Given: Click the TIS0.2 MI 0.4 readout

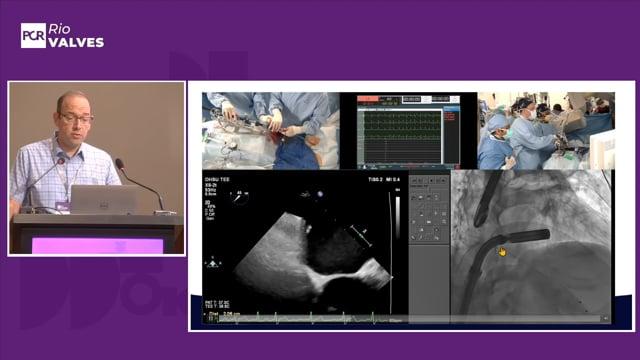Looking at the screenshot, I should coord(384,179).
